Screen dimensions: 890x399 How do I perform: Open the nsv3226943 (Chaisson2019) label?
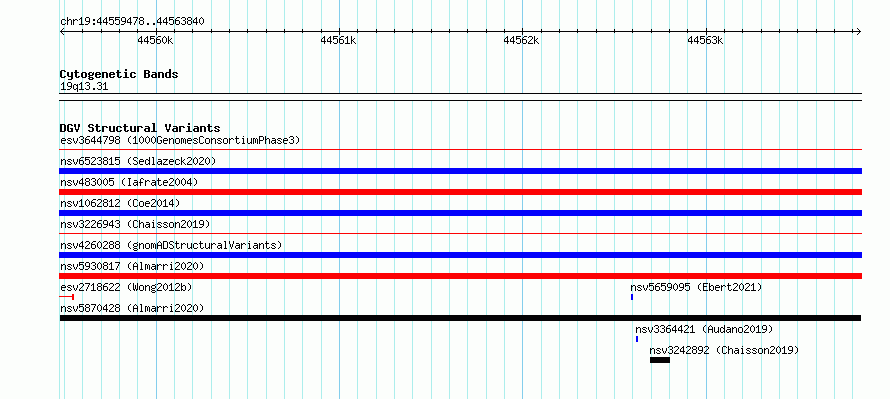point(135,224)
